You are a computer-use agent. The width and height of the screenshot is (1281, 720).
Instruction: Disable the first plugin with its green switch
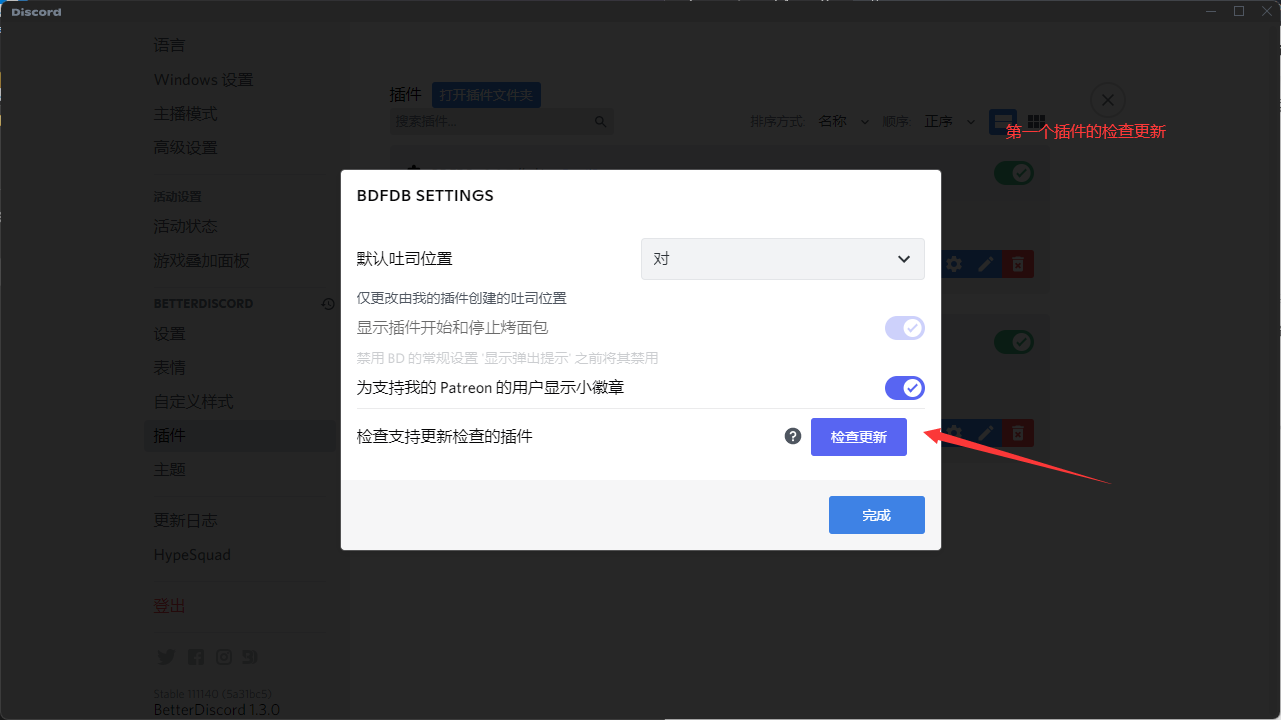click(1013, 173)
